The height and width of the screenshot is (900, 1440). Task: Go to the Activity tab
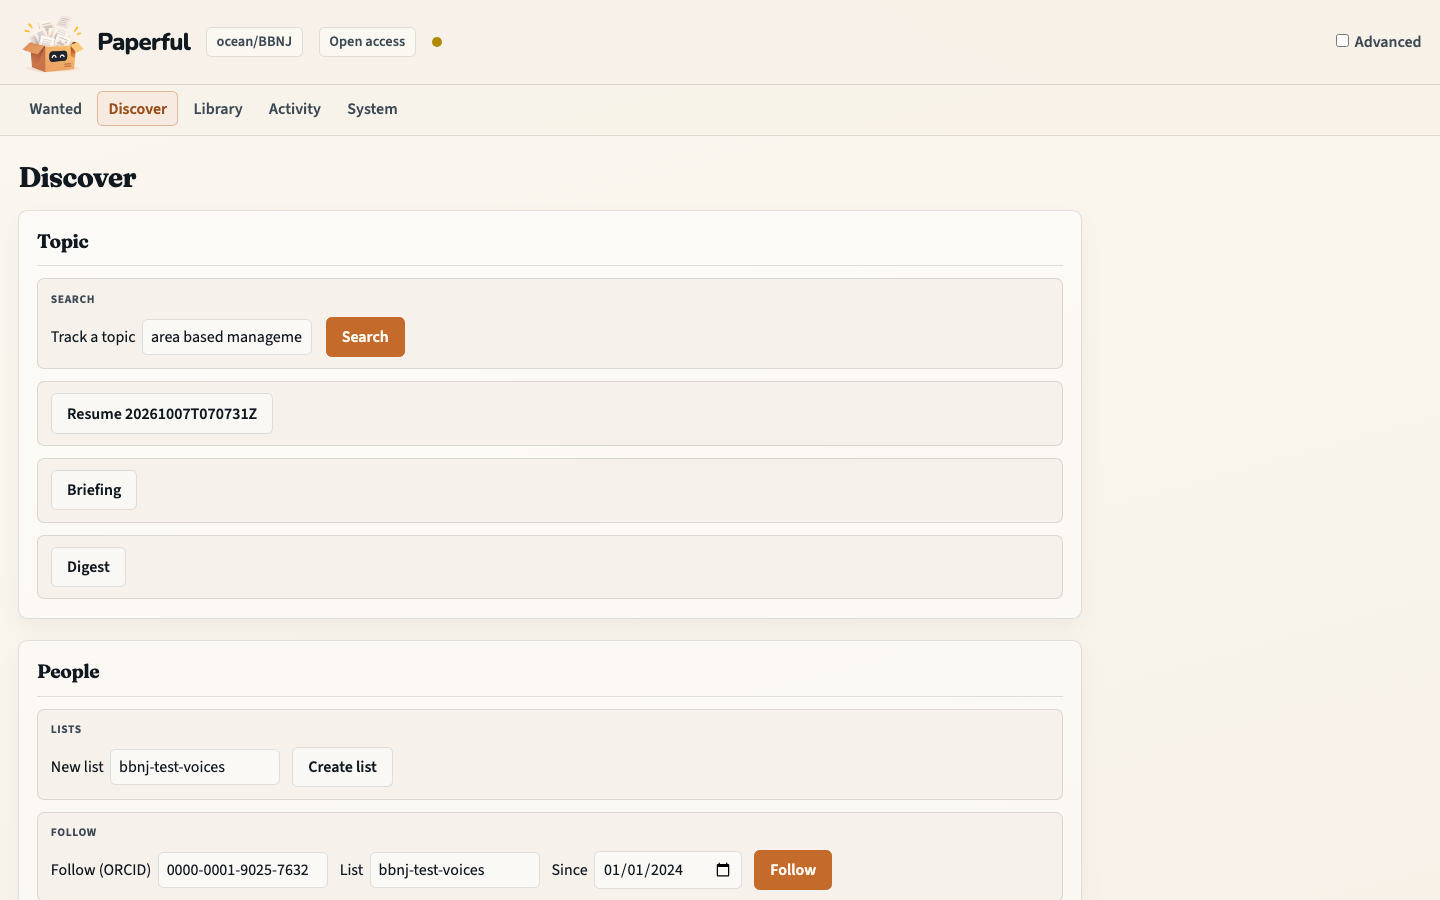pyautogui.click(x=294, y=109)
